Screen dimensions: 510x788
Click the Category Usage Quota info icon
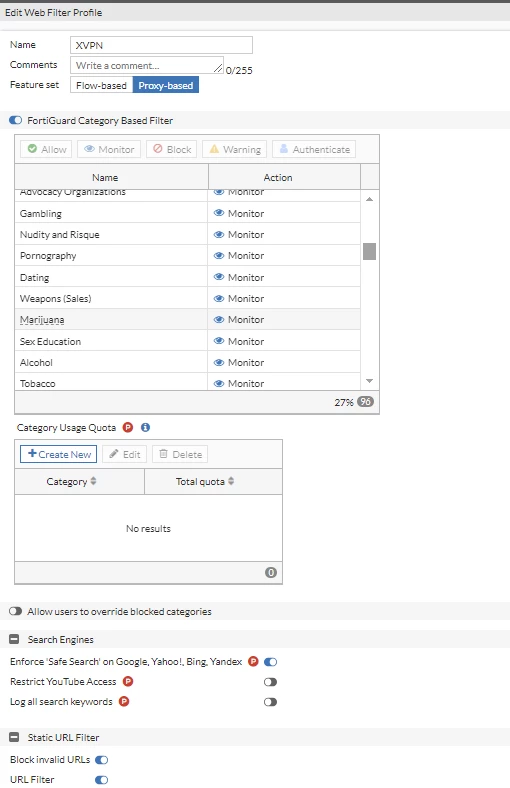(145, 427)
